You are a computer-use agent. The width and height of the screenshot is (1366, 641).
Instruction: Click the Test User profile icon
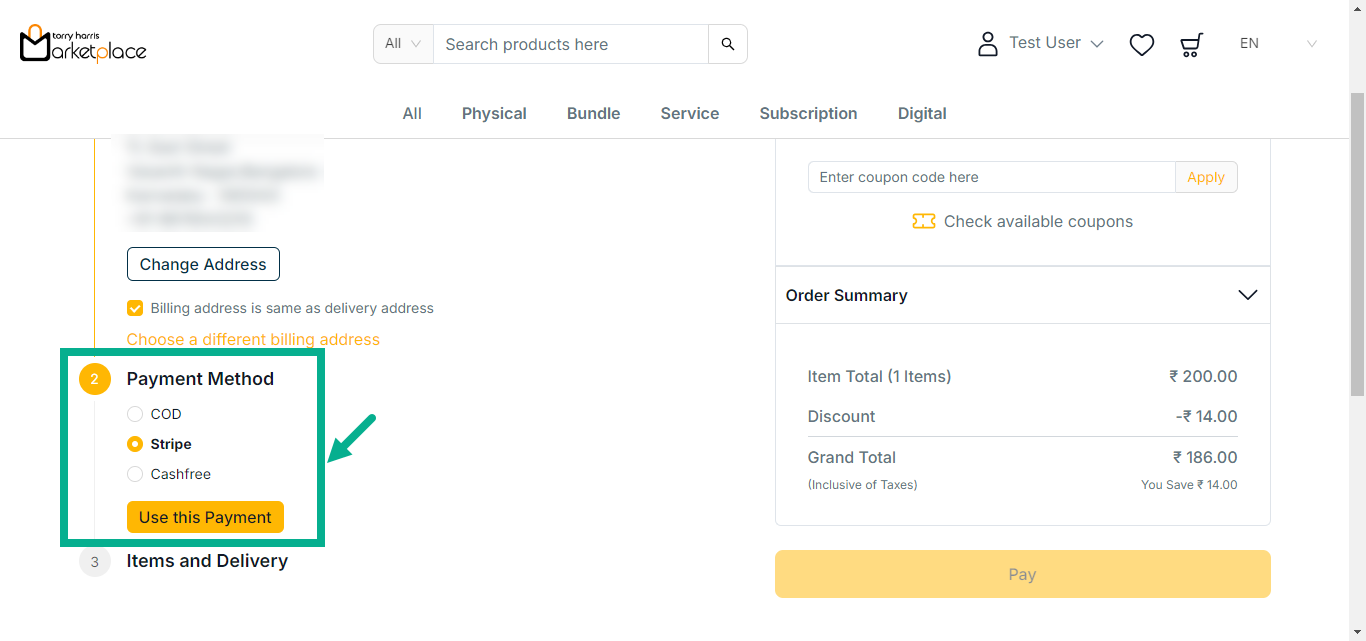[x=987, y=44]
